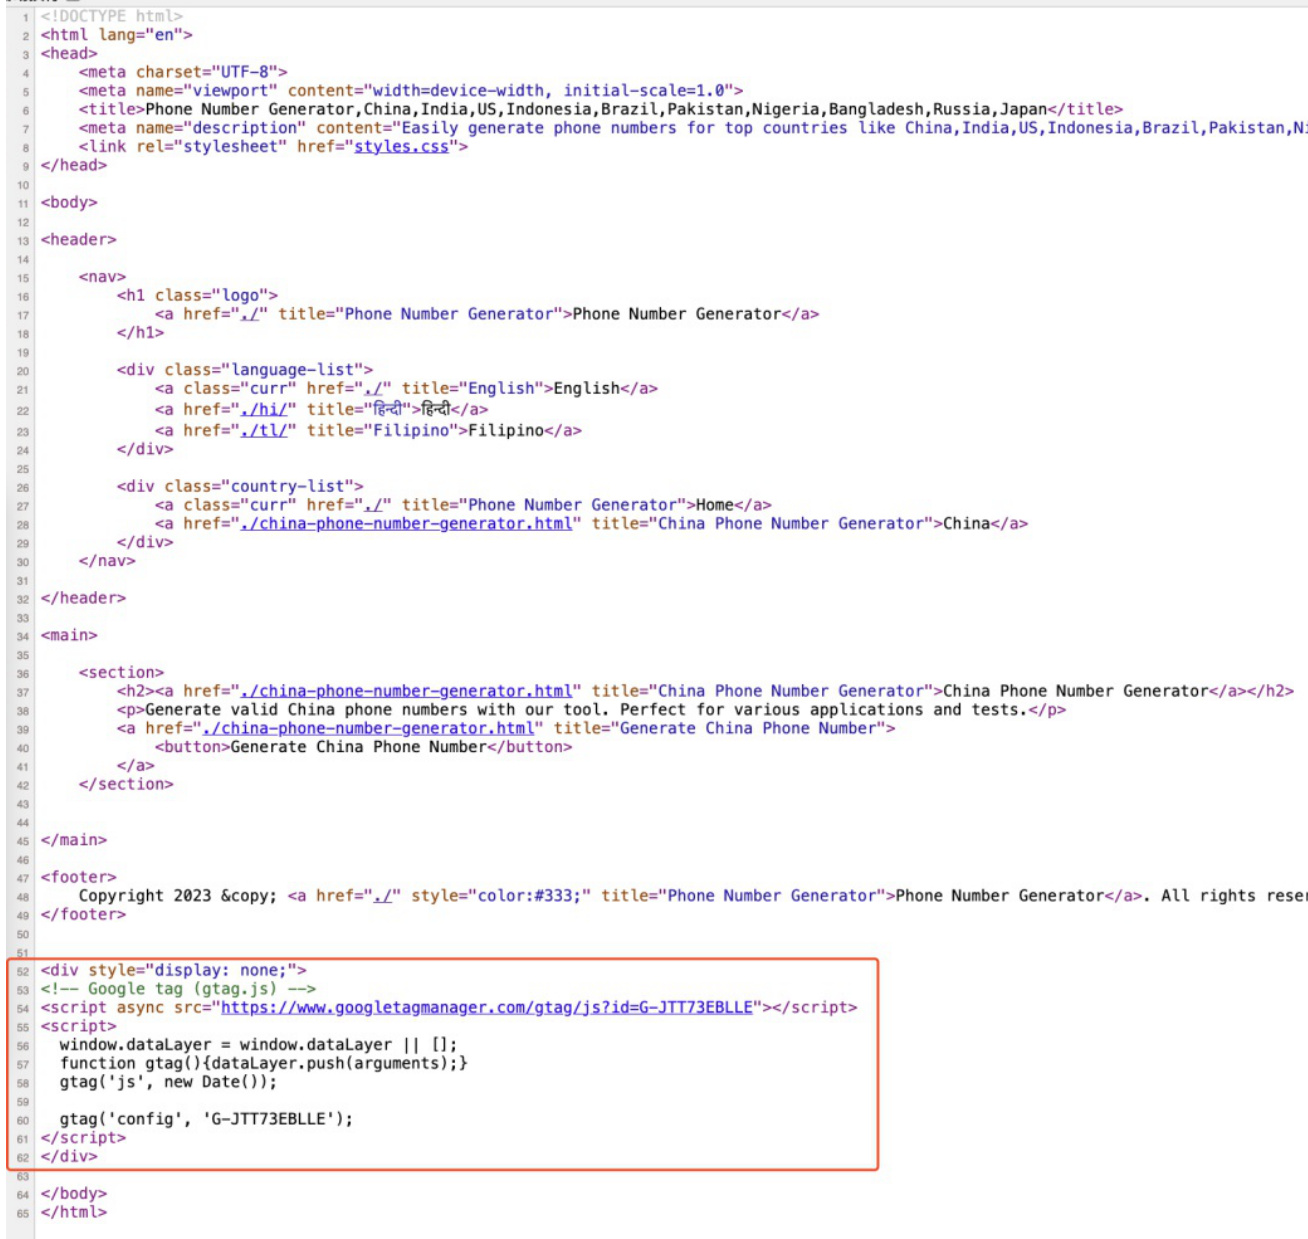Click the window.dataLayer assignment line
This screenshot has width=1308, height=1239.
(x=258, y=1045)
